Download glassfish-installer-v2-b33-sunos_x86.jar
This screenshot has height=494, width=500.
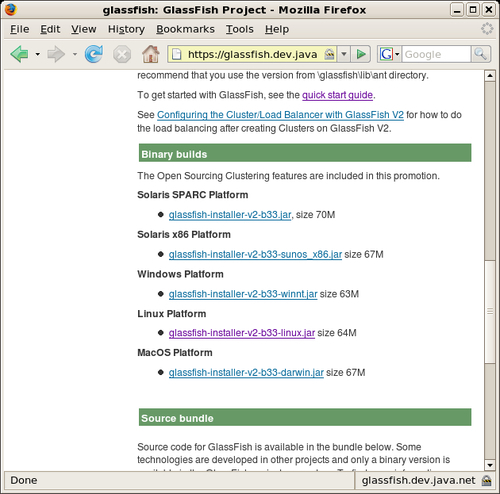255,255
